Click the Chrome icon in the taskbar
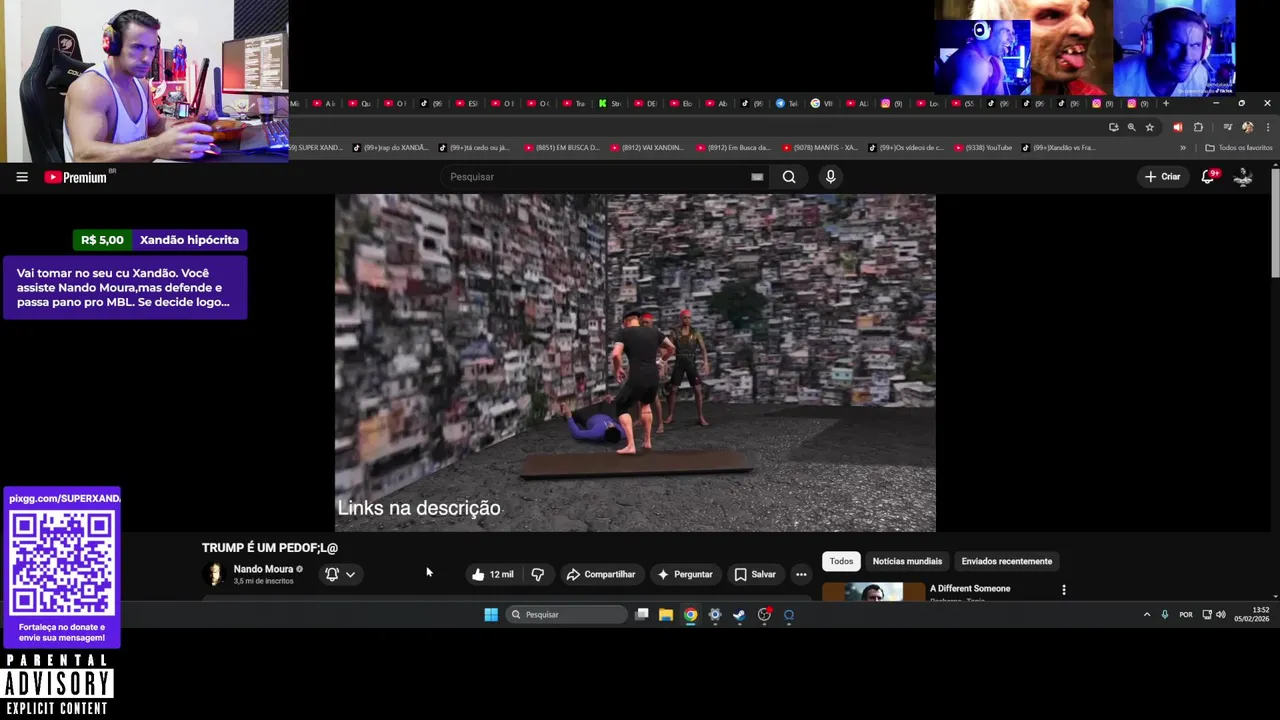 [x=690, y=615]
